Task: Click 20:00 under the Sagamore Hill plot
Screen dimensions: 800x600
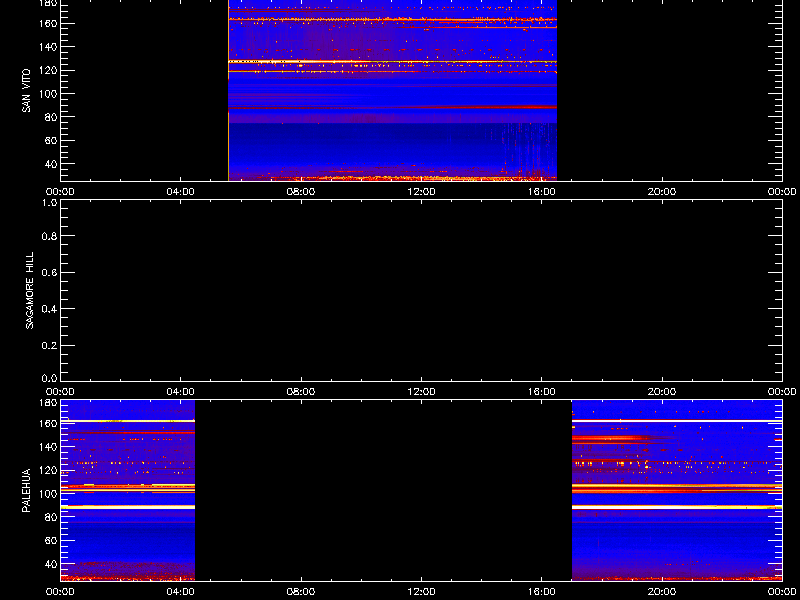Action: point(662,392)
